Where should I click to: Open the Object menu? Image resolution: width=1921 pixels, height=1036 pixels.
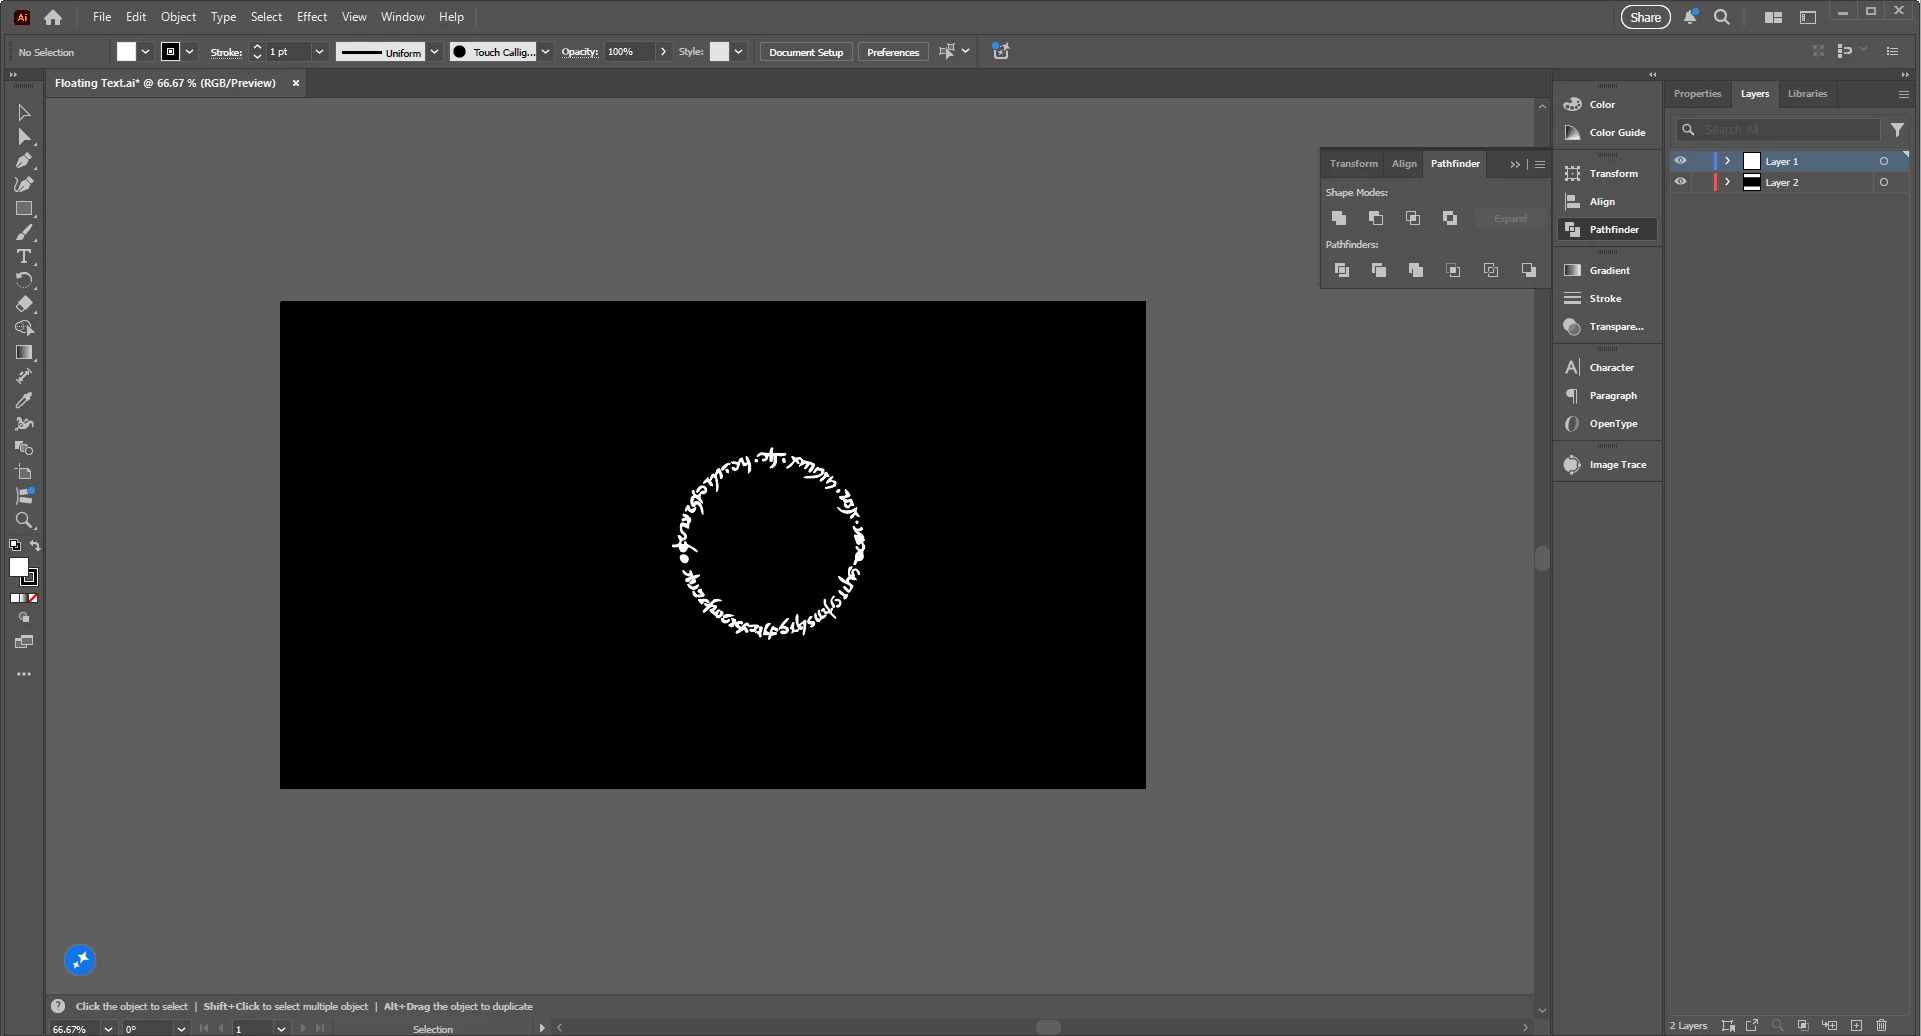tap(179, 17)
